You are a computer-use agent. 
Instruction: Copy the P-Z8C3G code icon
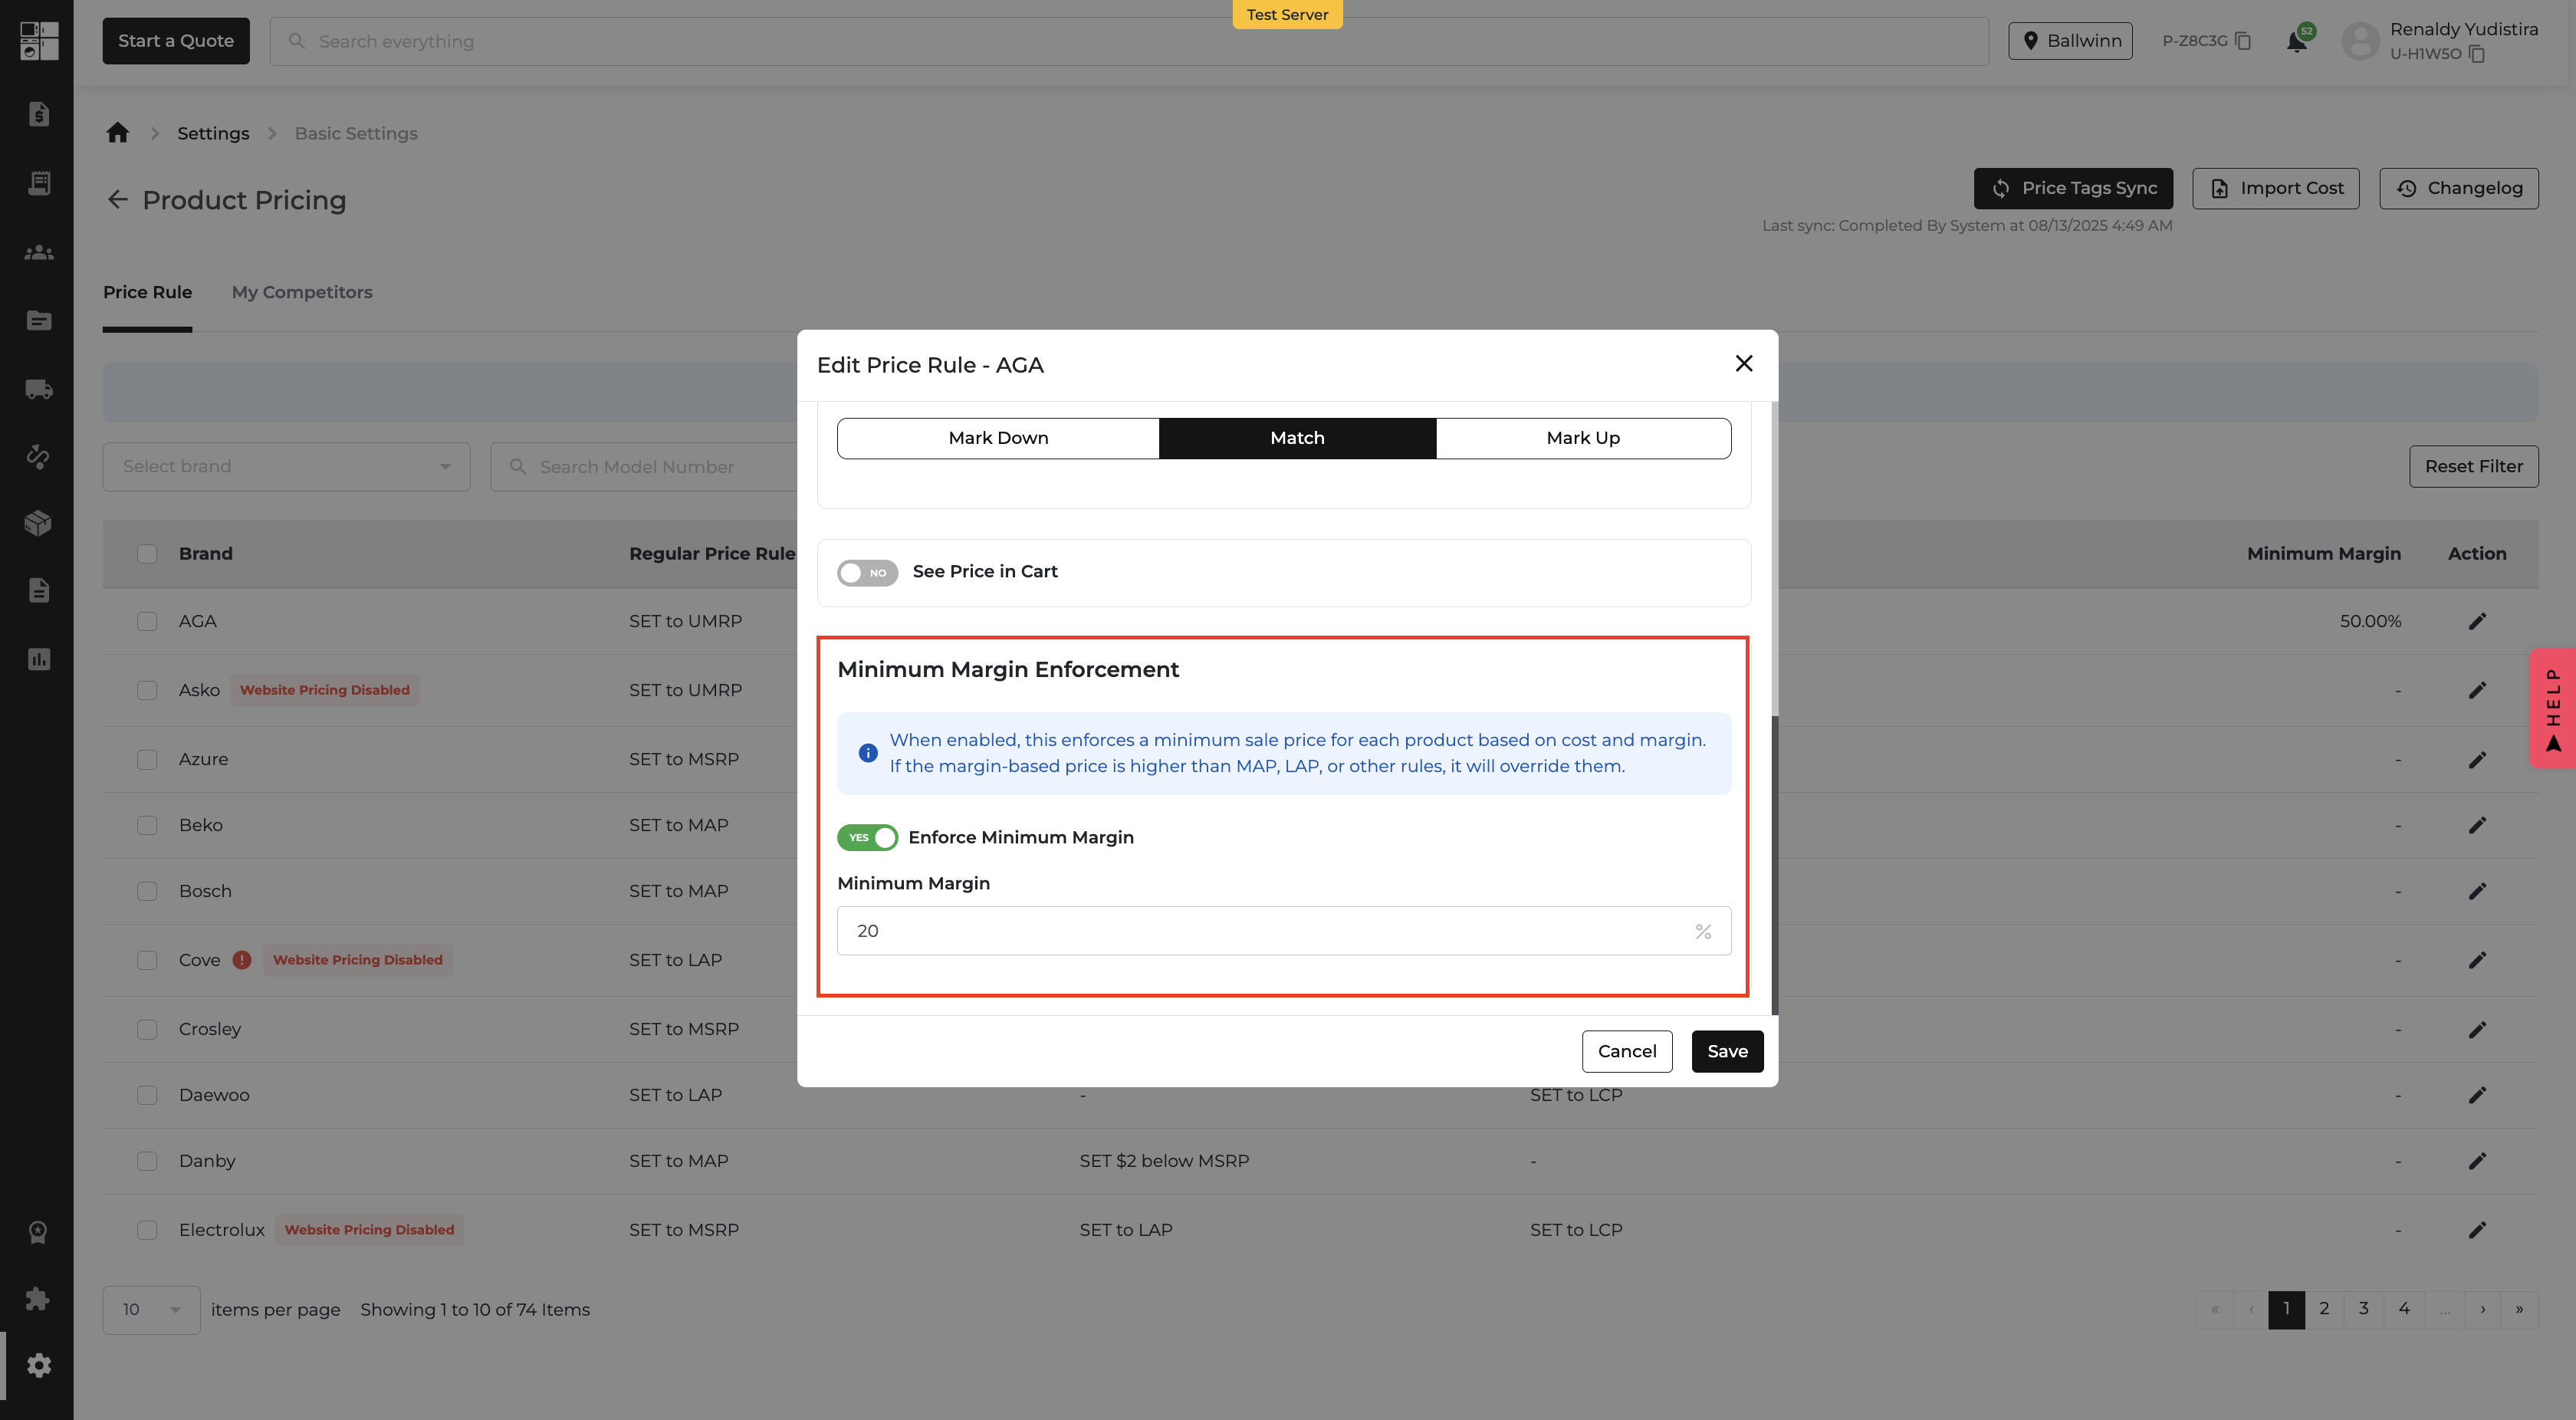pyautogui.click(x=2243, y=41)
